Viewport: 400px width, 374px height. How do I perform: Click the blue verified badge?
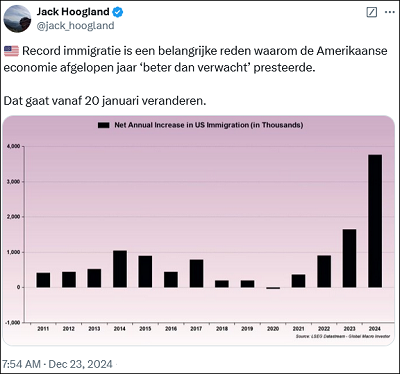click(x=118, y=12)
